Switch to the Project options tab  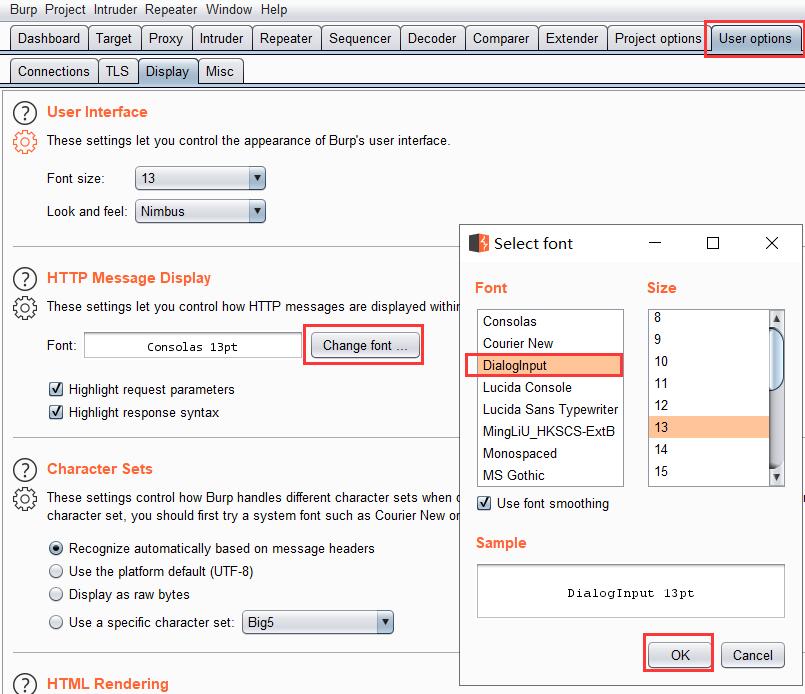(x=658, y=38)
